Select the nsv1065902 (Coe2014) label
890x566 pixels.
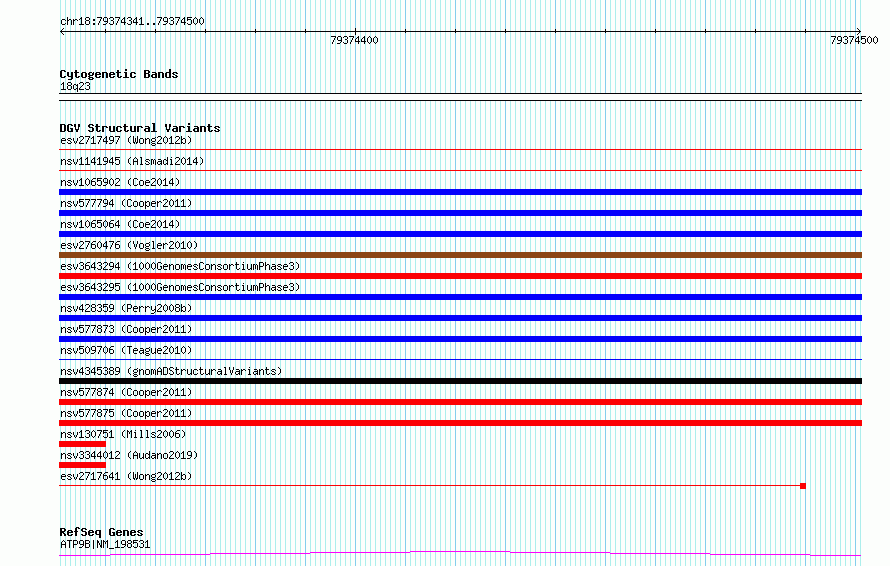(120, 182)
